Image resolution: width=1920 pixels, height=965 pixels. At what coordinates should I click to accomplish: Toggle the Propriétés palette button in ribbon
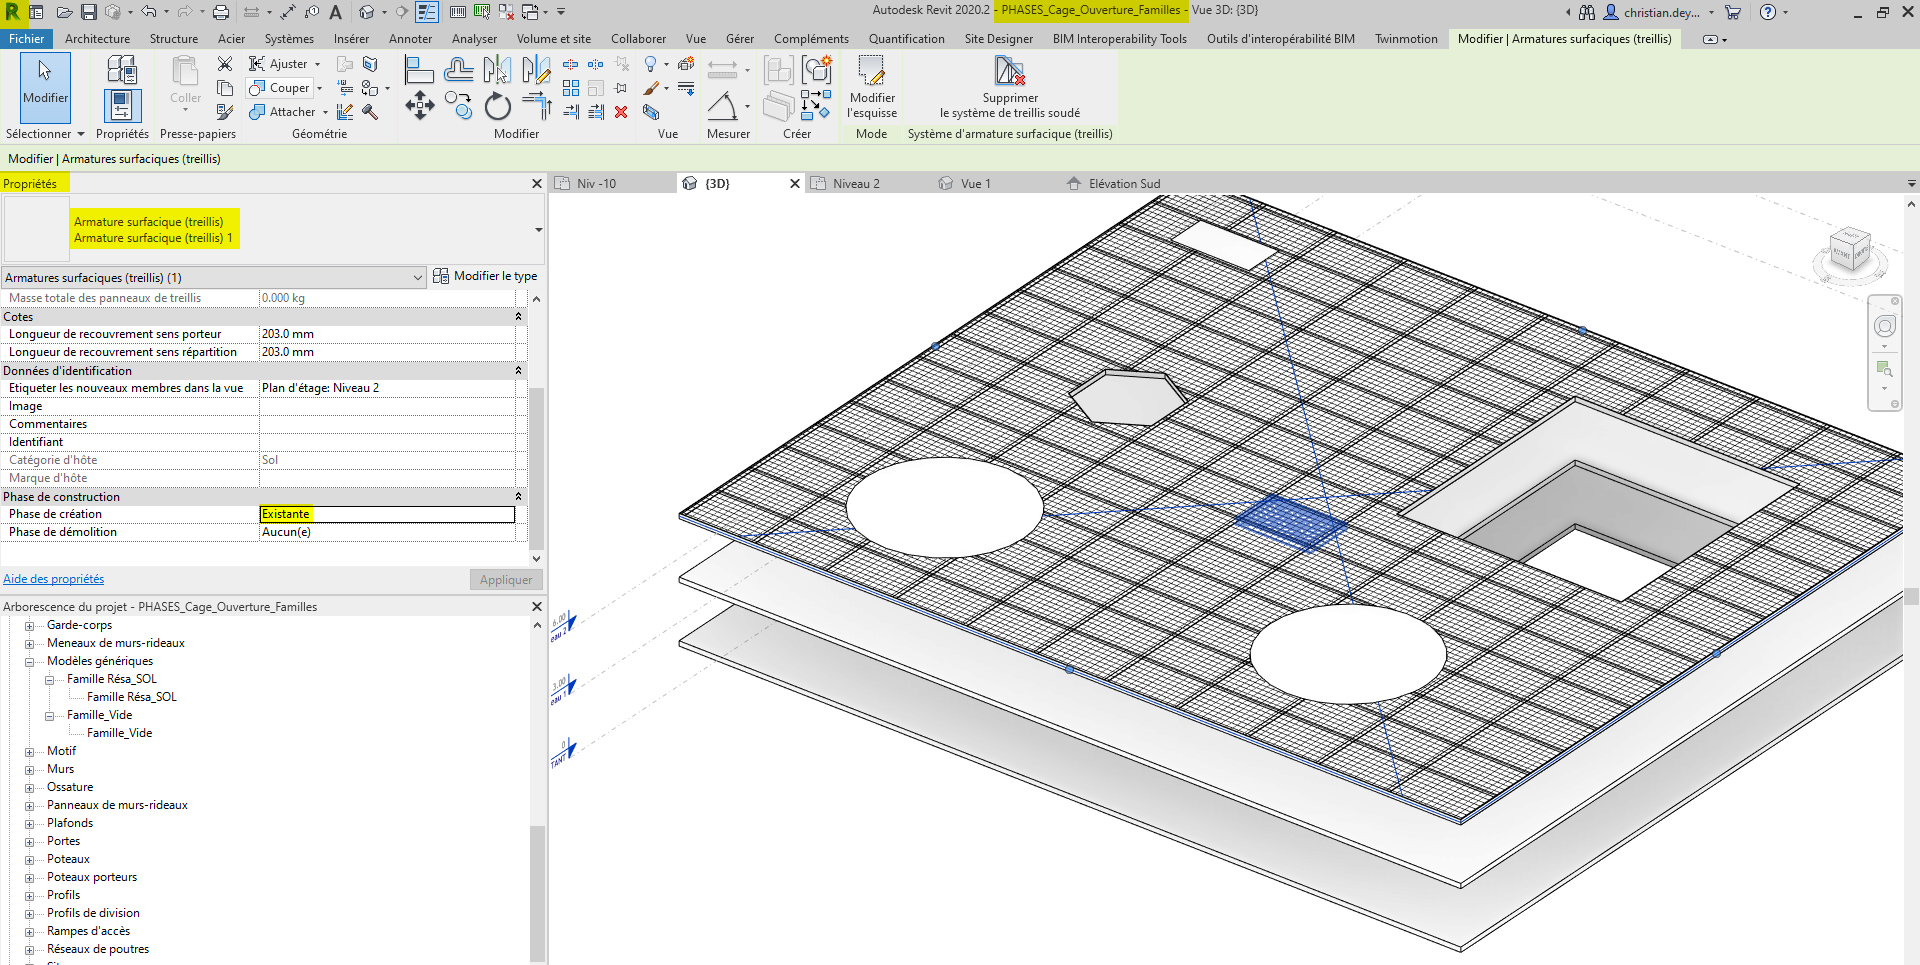coord(122,105)
